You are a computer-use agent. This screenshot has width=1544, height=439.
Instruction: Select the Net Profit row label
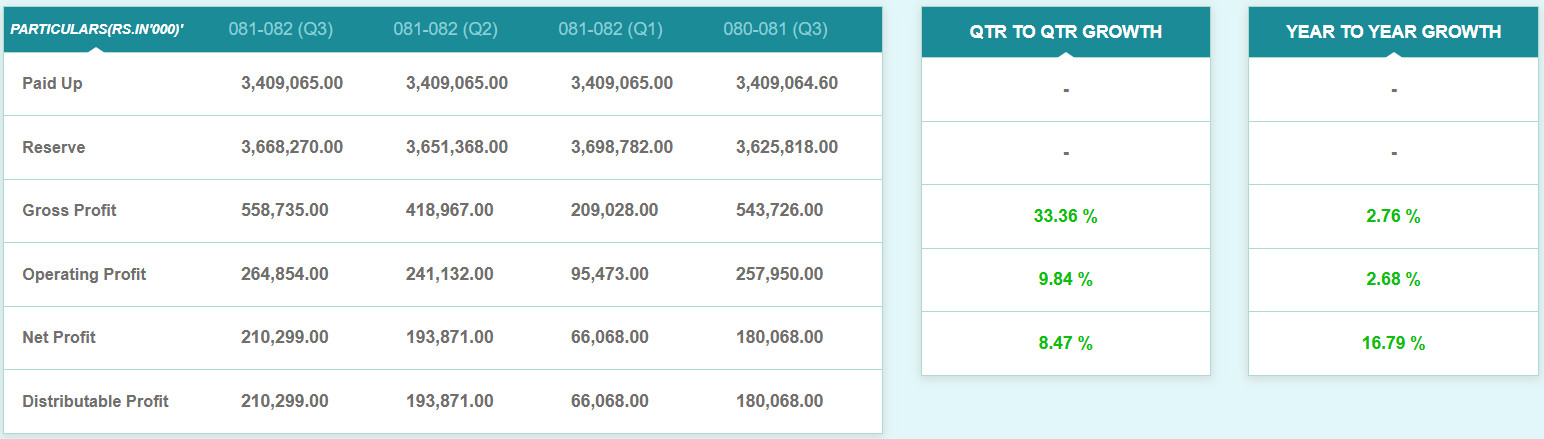click(x=59, y=338)
